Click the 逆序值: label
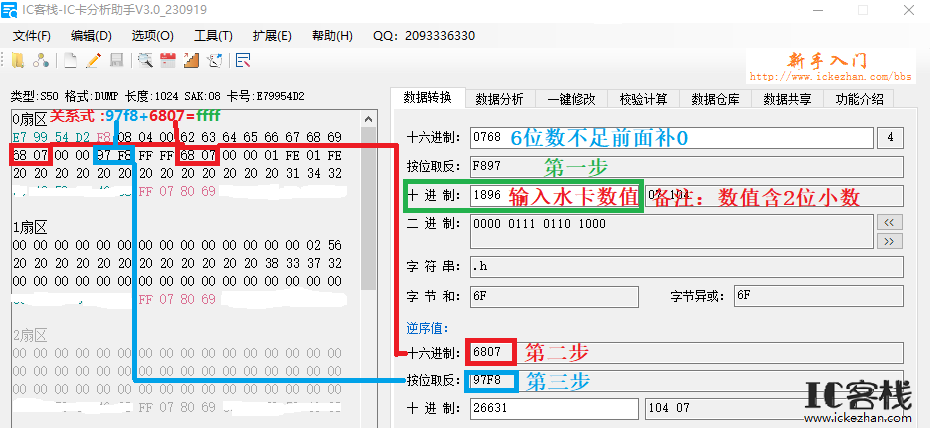Image resolution: width=930 pixels, height=429 pixels. (x=427, y=327)
